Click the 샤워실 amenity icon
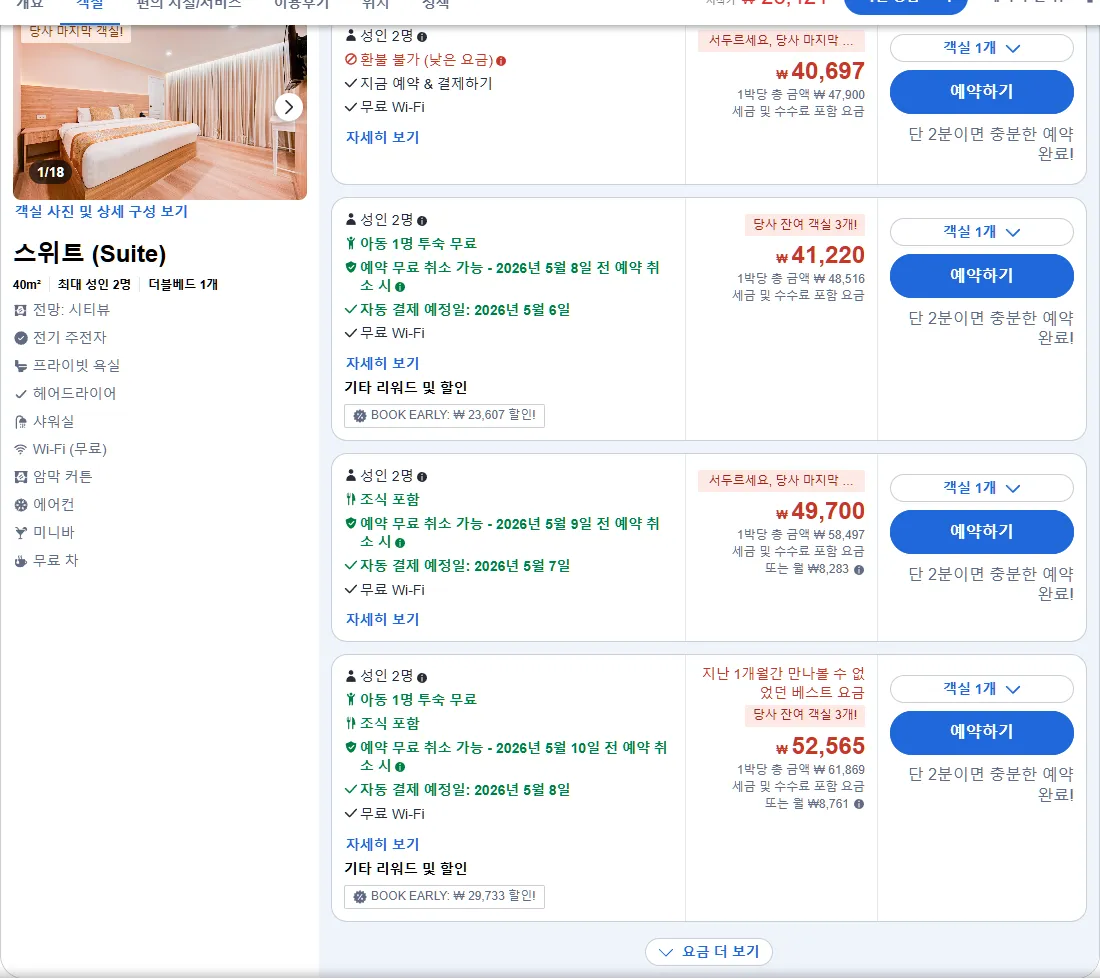Image resolution: width=1100 pixels, height=979 pixels. 21,422
